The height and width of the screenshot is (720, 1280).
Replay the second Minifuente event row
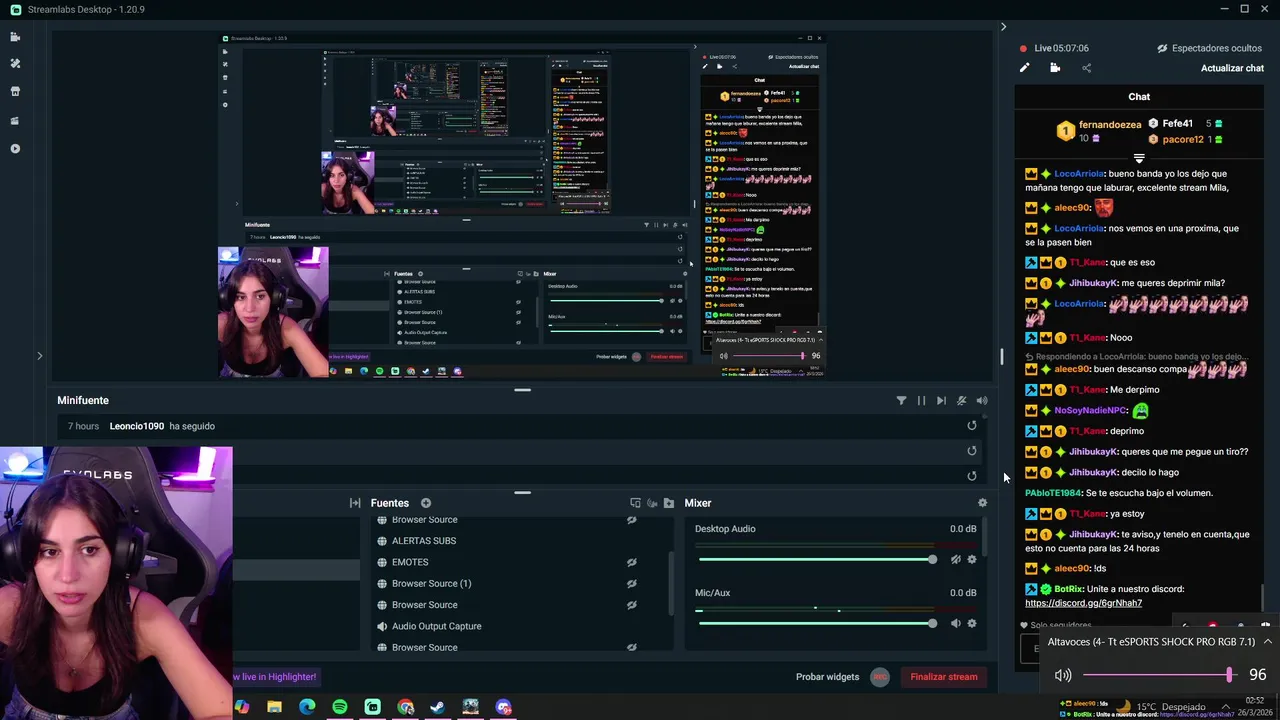tap(971, 451)
